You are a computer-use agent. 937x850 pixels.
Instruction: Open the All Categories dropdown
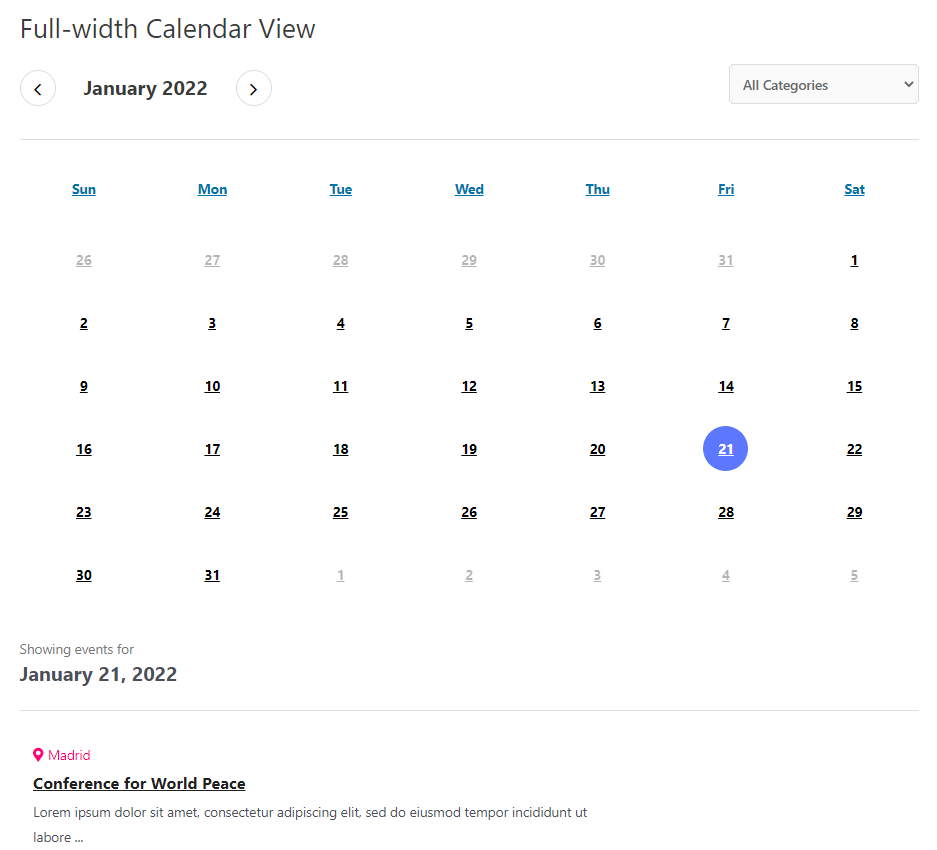[823, 84]
